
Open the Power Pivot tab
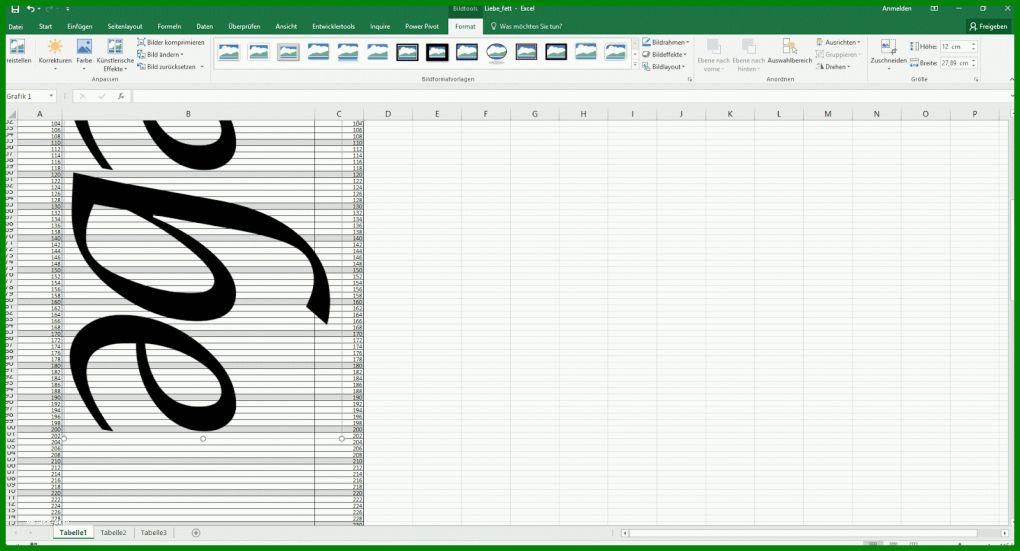422,27
